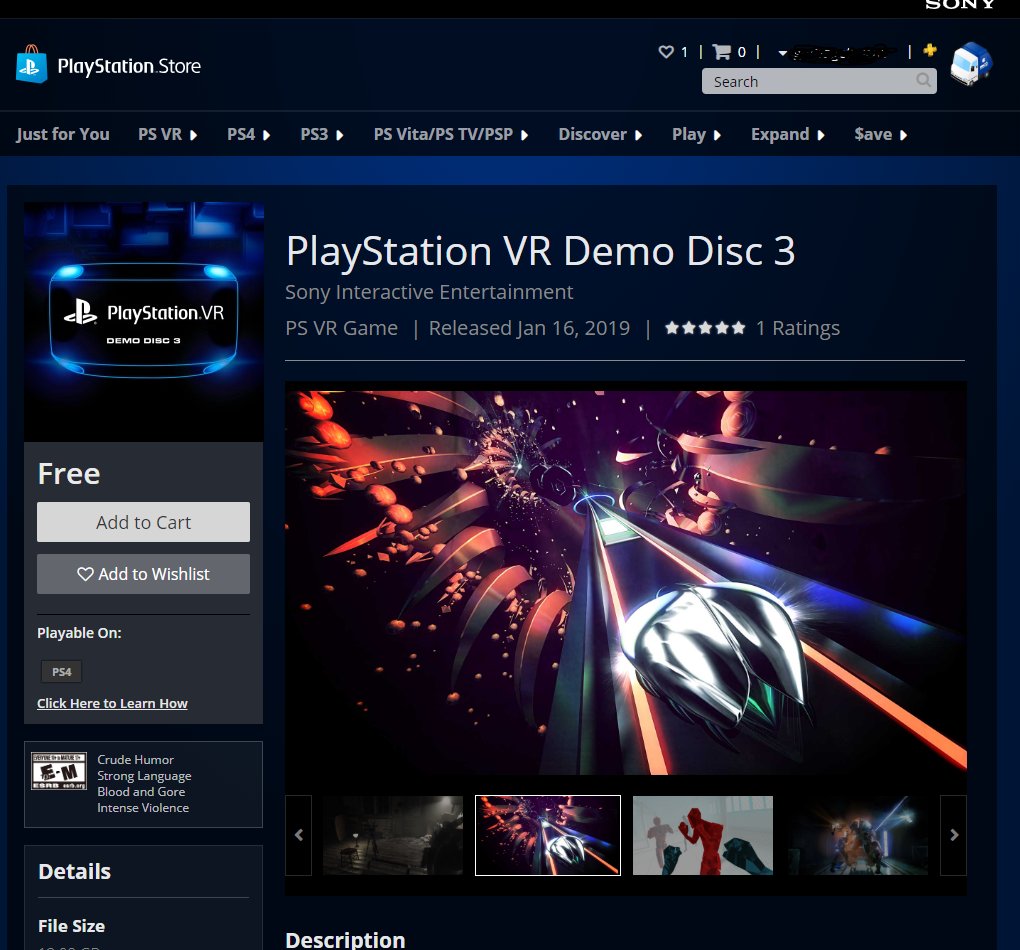Click the PlayStation Plus gold icon
This screenshot has width=1020, height=950.
click(x=930, y=49)
